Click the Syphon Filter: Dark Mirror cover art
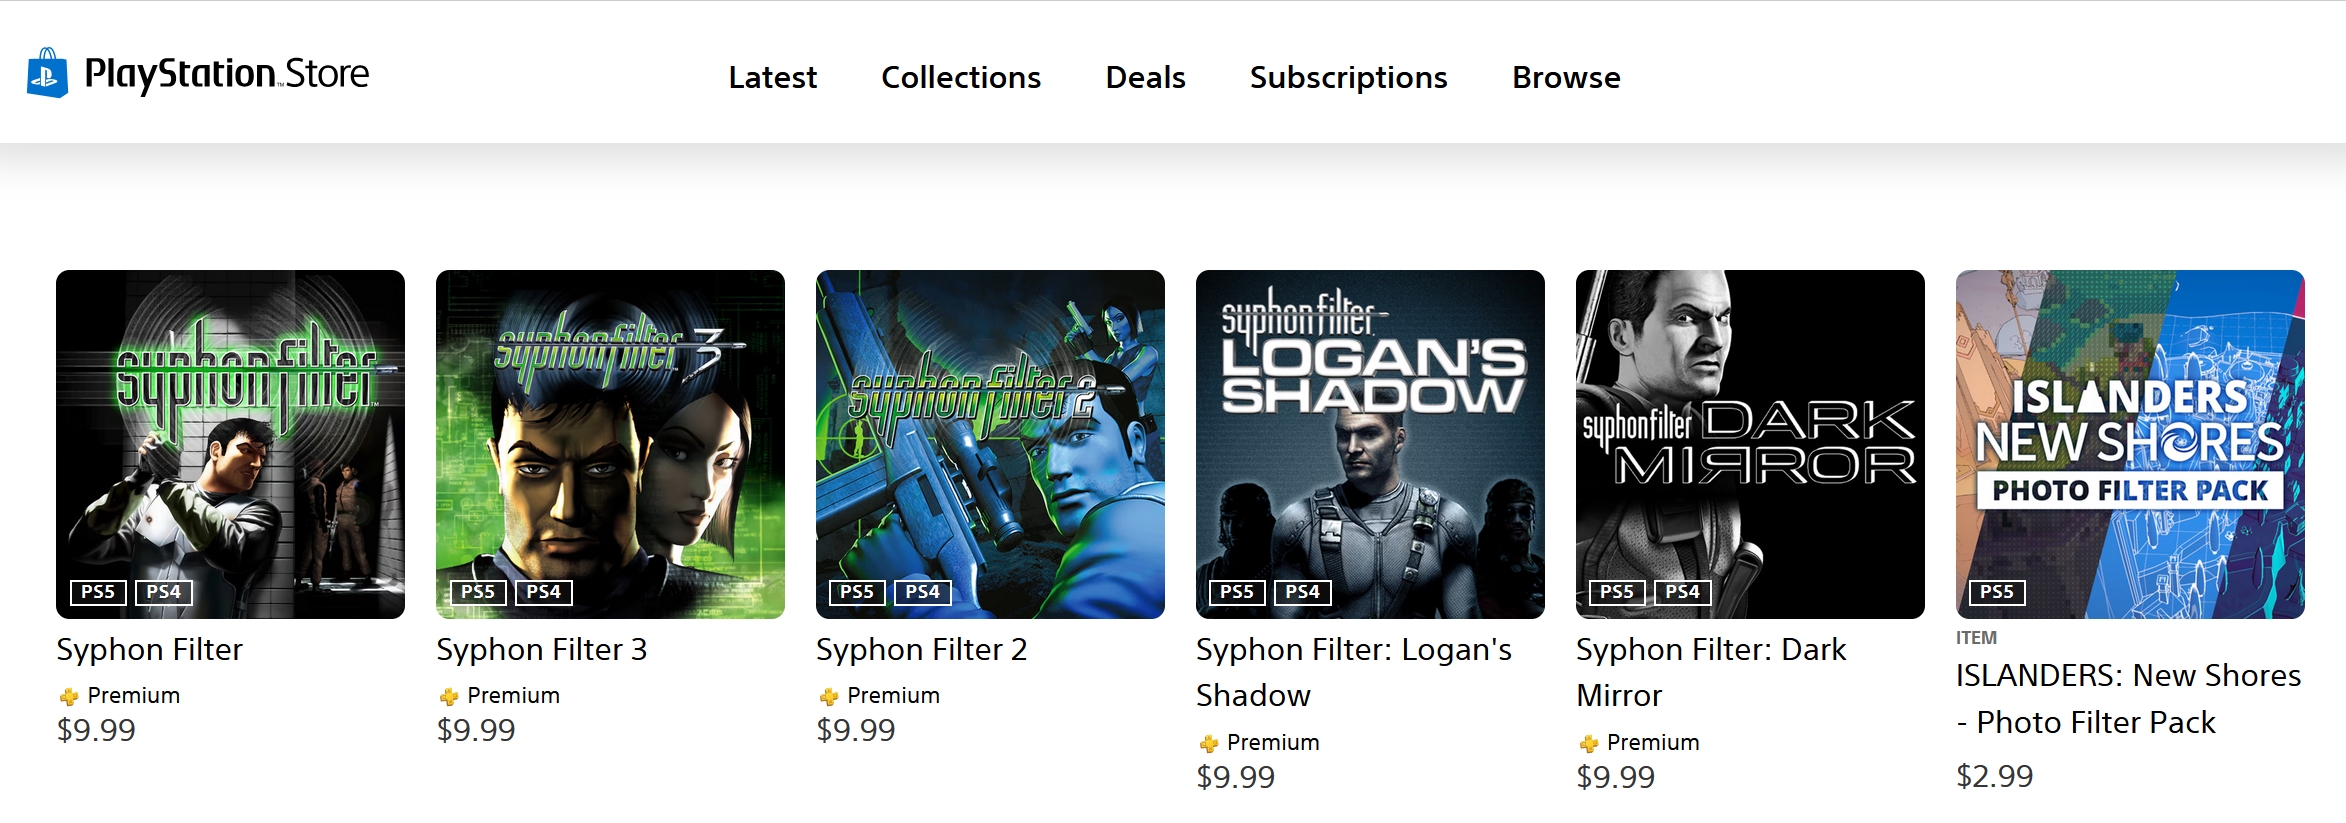This screenshot has width=2346, height=823. (1750, 444)
